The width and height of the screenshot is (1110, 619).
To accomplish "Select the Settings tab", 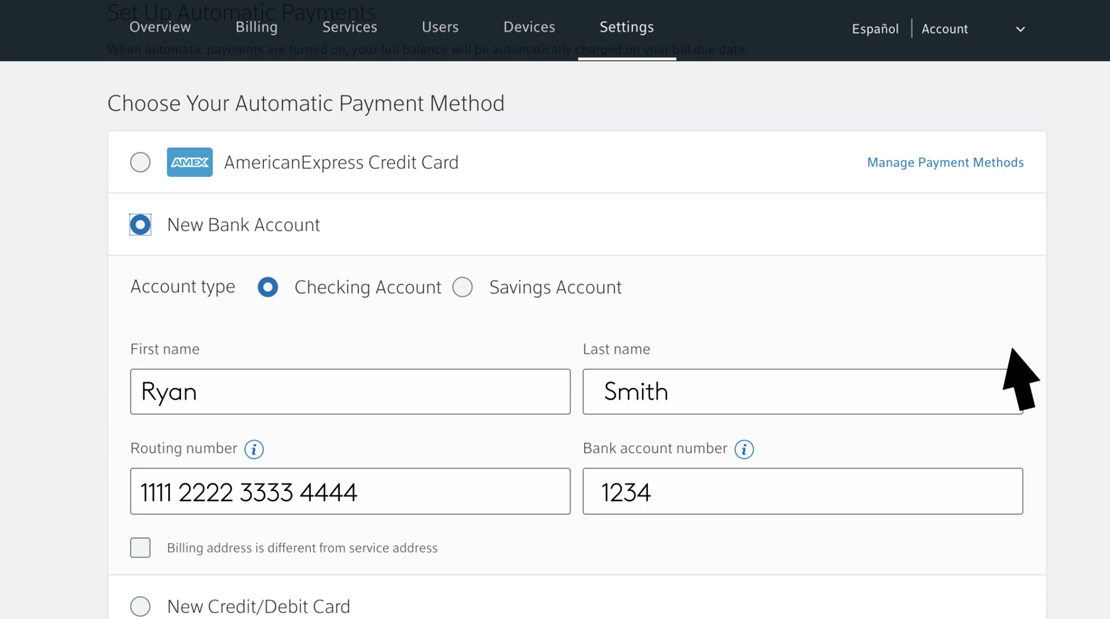I will [626, 27].
